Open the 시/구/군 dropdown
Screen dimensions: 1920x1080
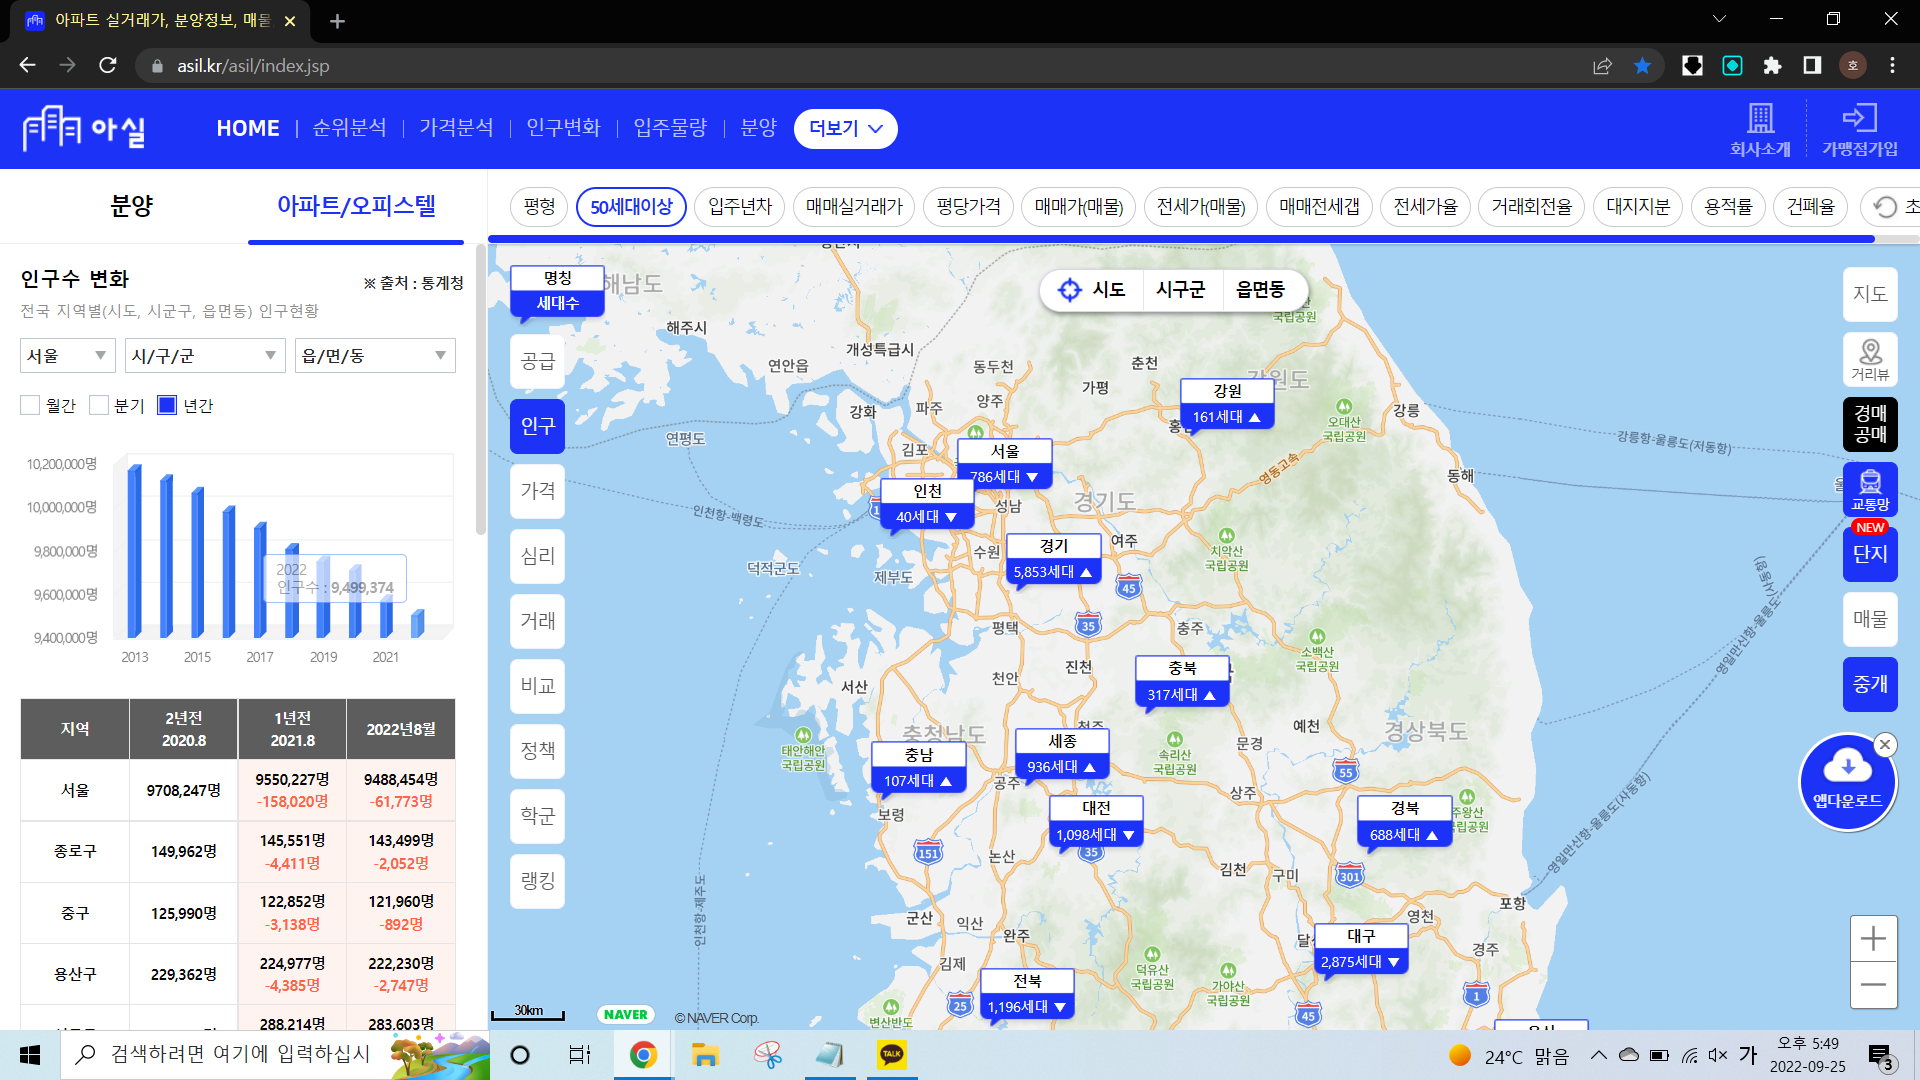(x=204, y=356)
